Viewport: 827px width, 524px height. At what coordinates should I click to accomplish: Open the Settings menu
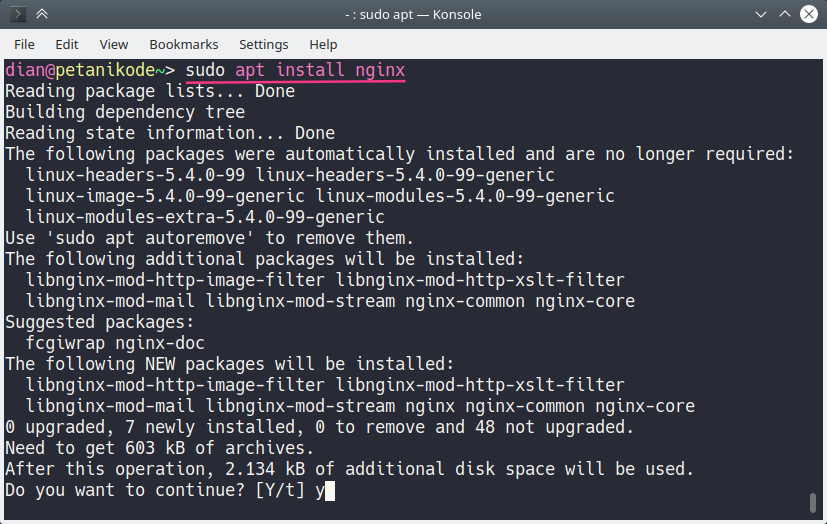click(x=264, y=45)
